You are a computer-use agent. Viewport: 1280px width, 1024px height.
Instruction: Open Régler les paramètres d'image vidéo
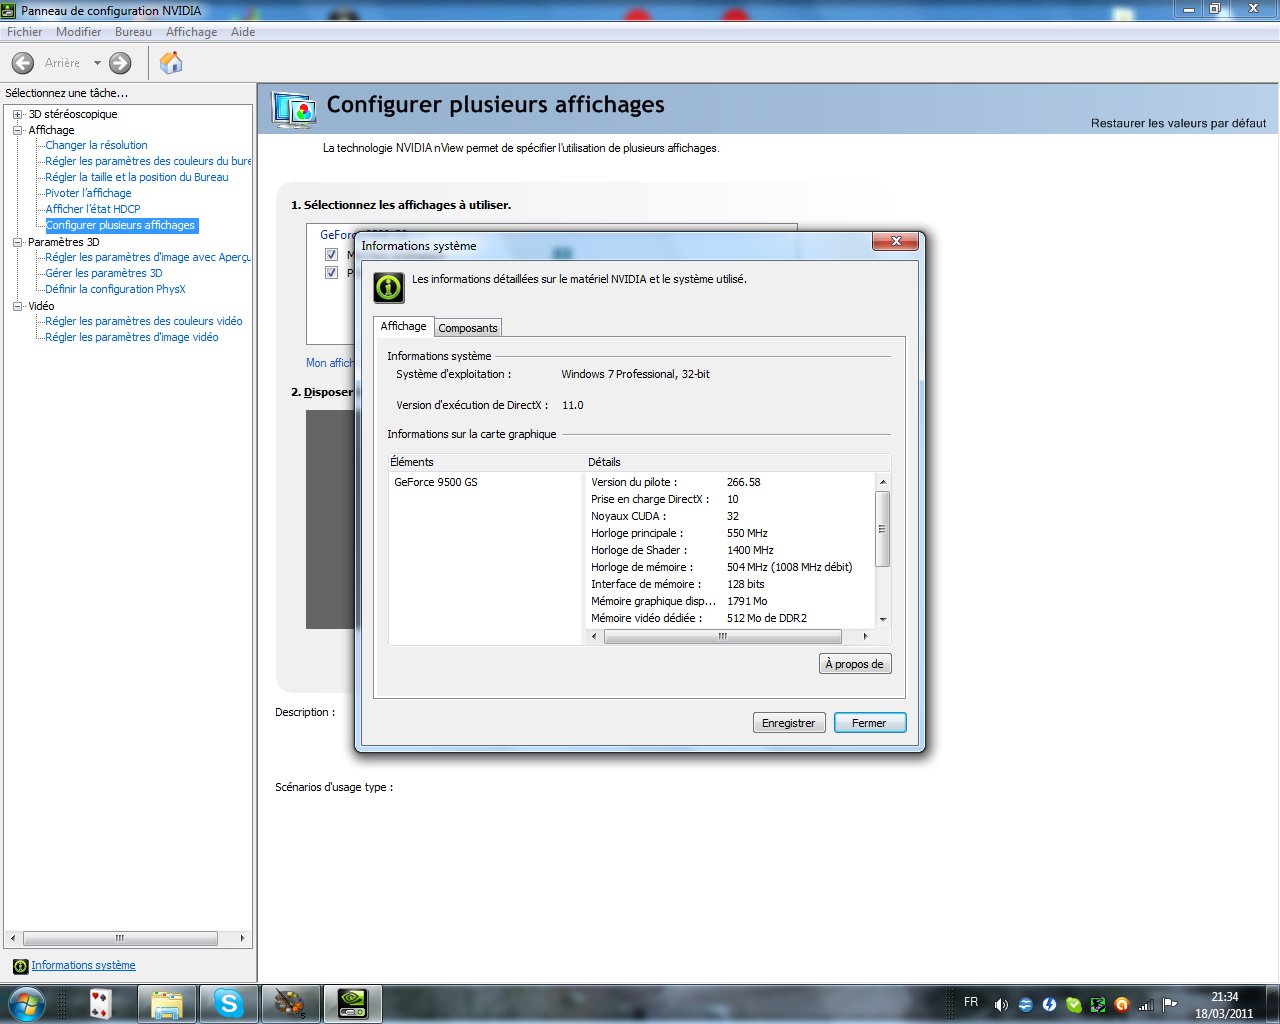click(x=132, y=337)
